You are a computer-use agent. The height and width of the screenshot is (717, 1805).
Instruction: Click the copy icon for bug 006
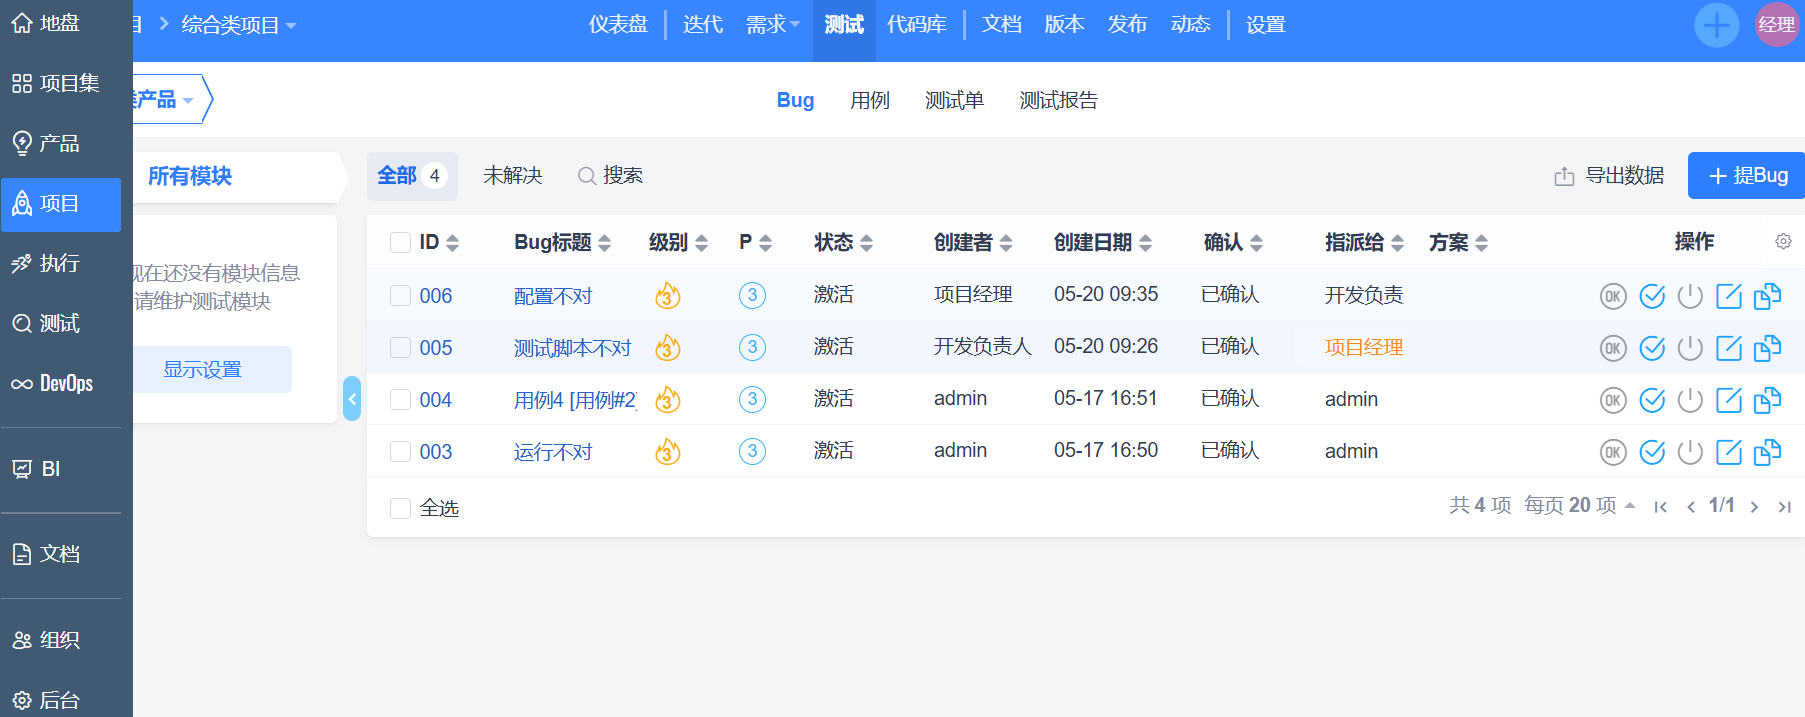pos(1767,296)
